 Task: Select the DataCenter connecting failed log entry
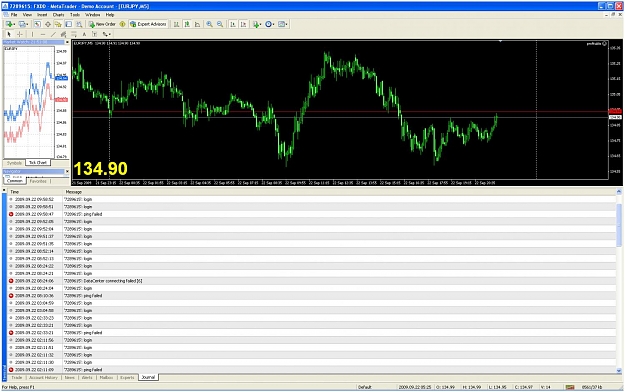(x=312, y=281)
